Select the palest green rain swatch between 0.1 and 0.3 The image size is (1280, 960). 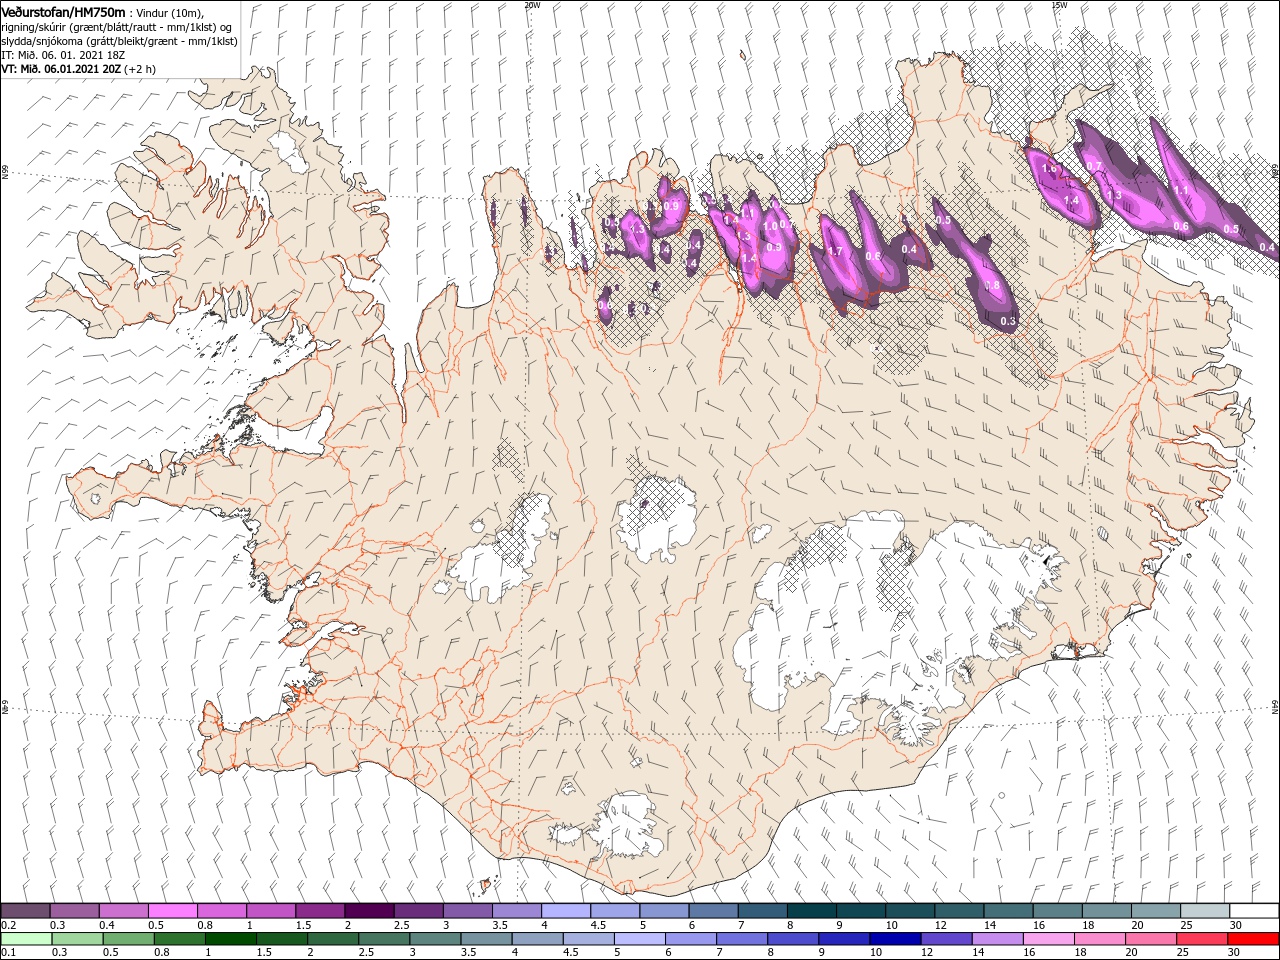point(25,939)
